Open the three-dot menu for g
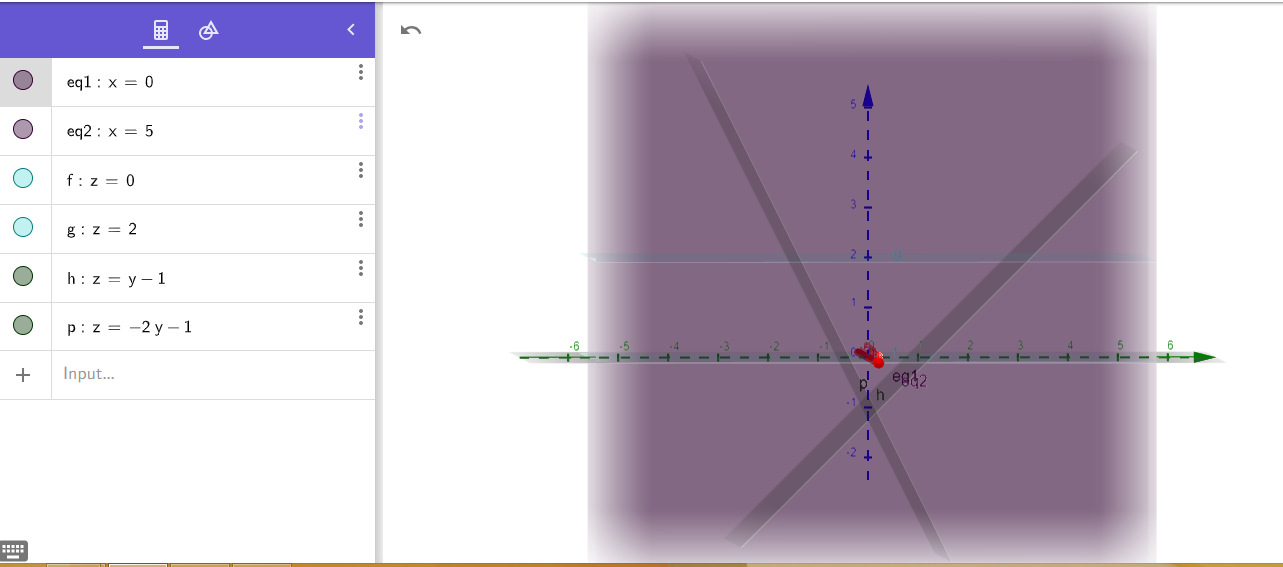 (x=360, y=219)
